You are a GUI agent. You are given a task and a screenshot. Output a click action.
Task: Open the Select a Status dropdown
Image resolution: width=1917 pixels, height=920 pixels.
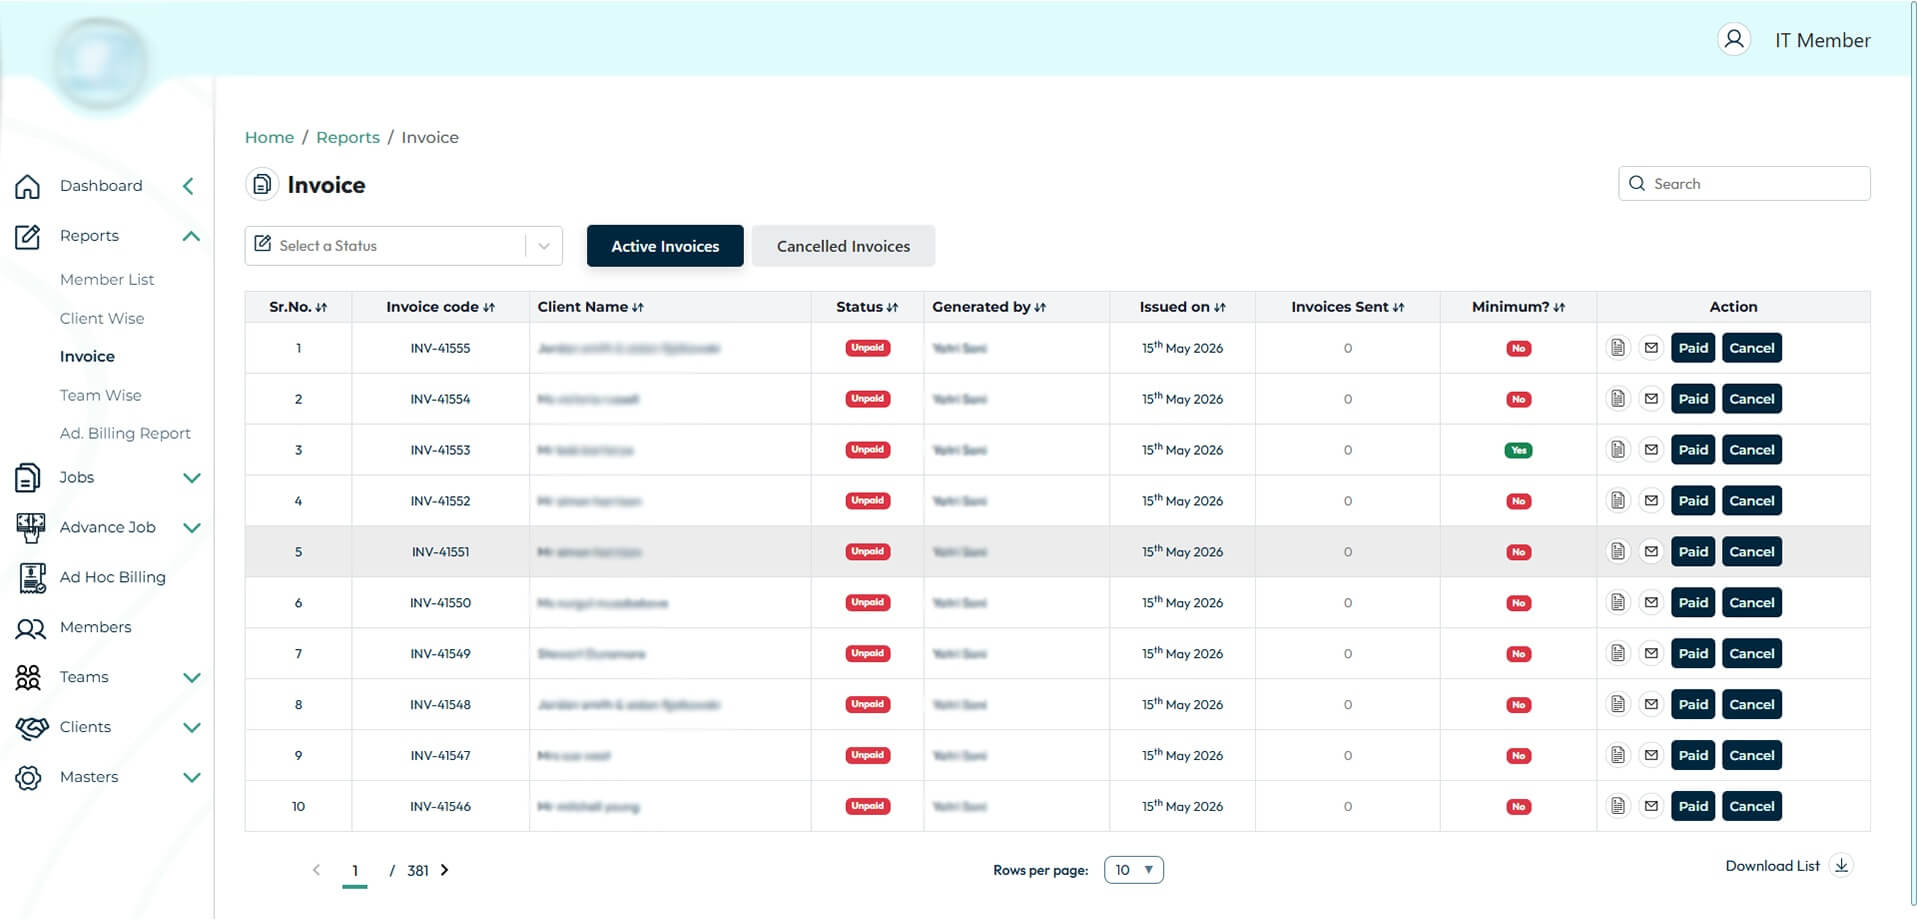(x=403, y=246)
